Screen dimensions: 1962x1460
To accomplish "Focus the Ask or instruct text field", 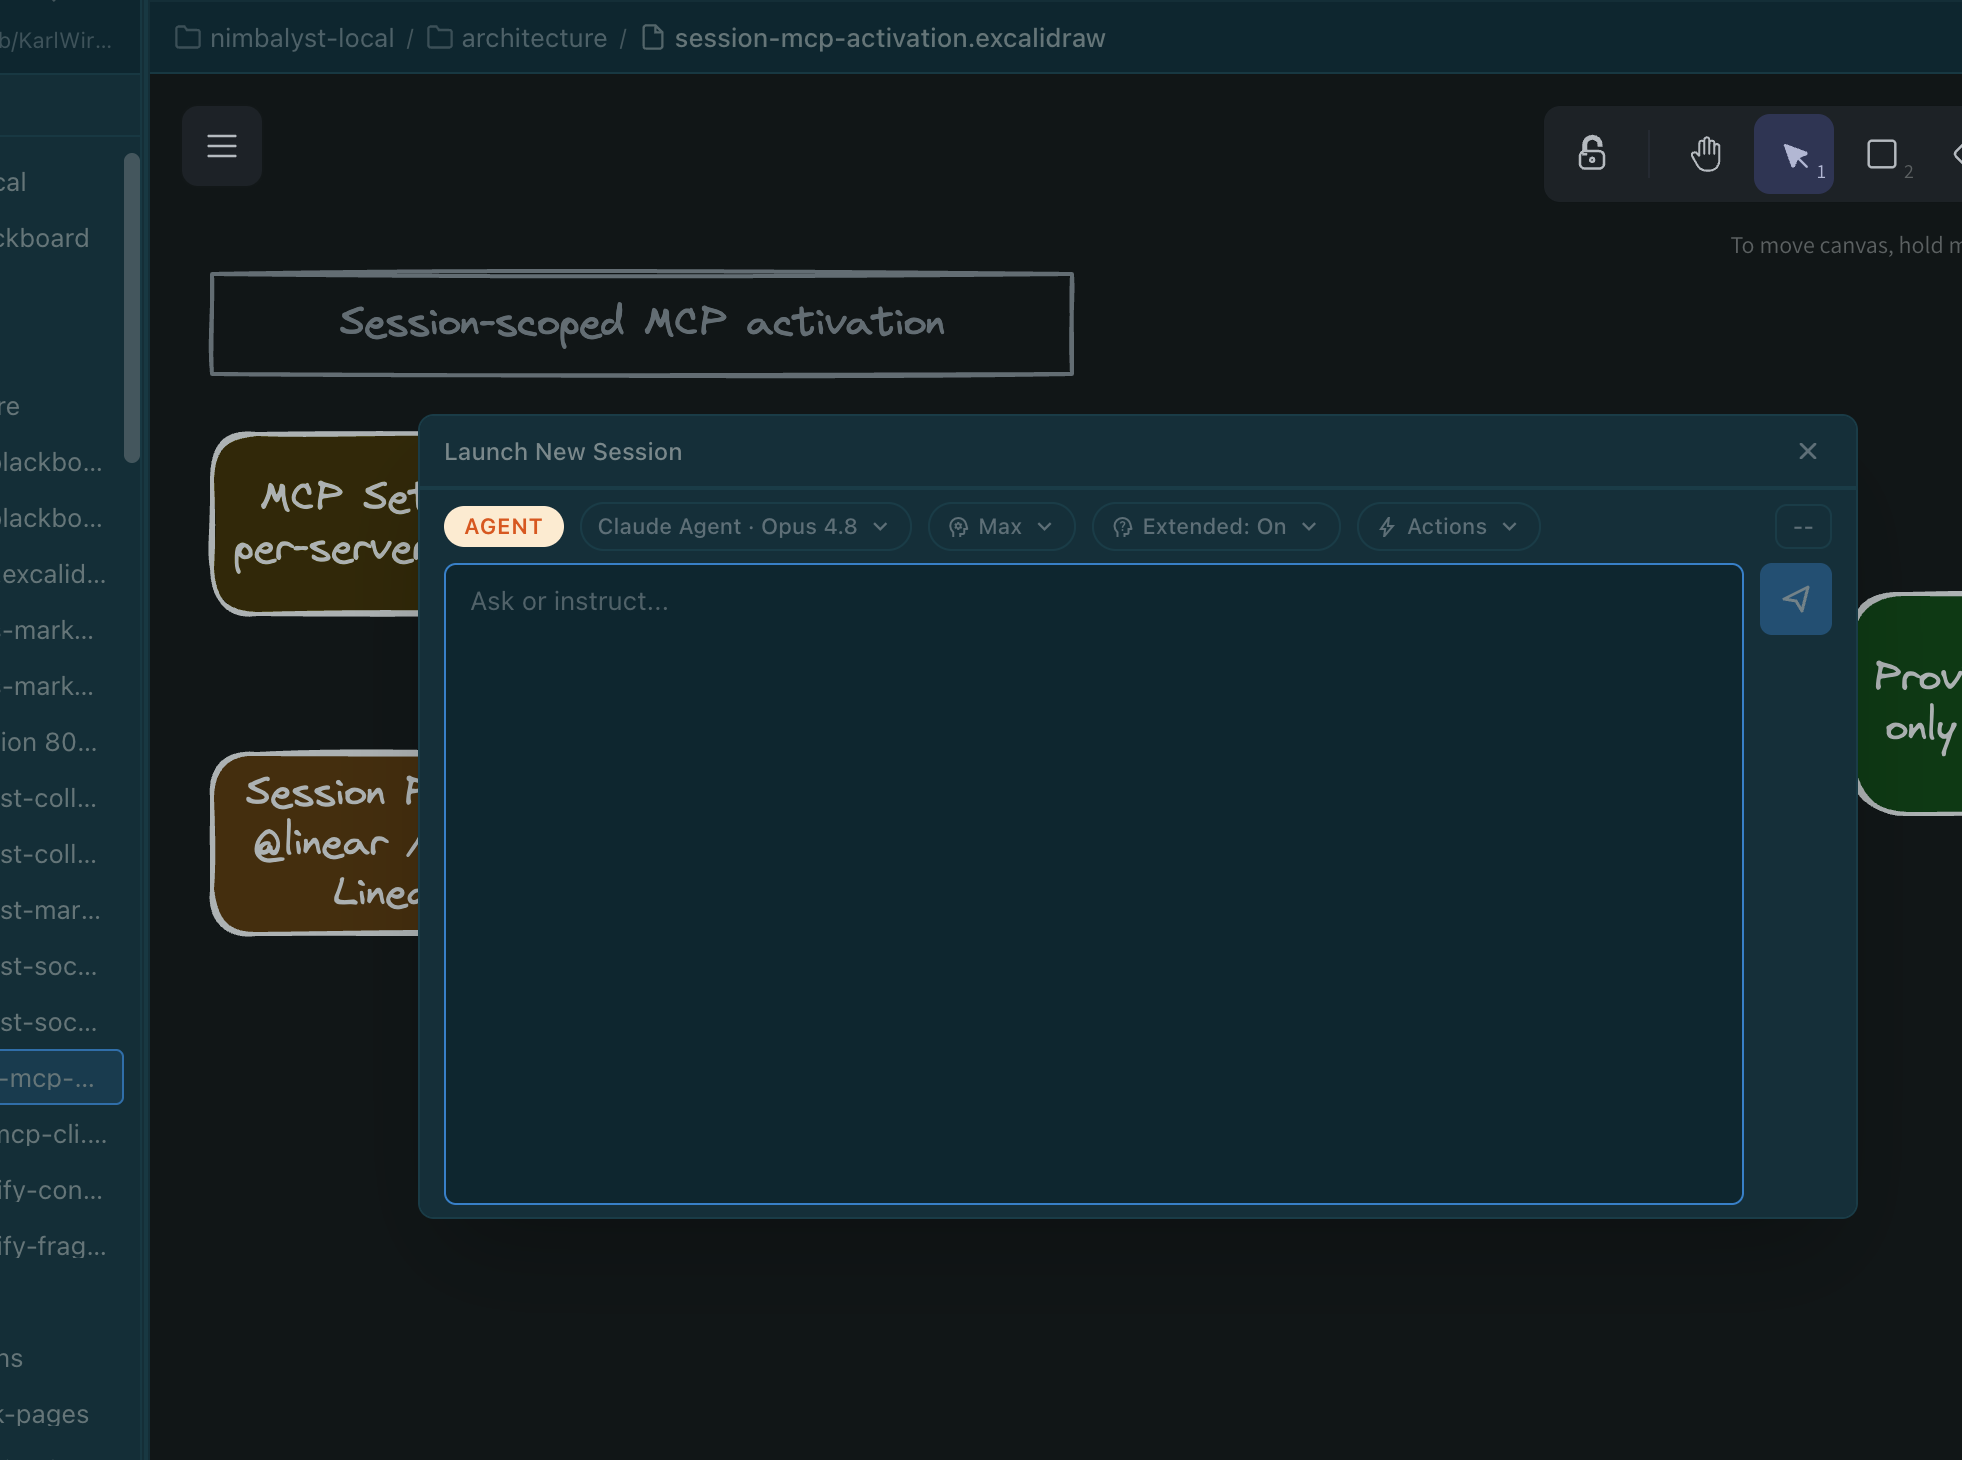I will click(x=1094, y=884).
